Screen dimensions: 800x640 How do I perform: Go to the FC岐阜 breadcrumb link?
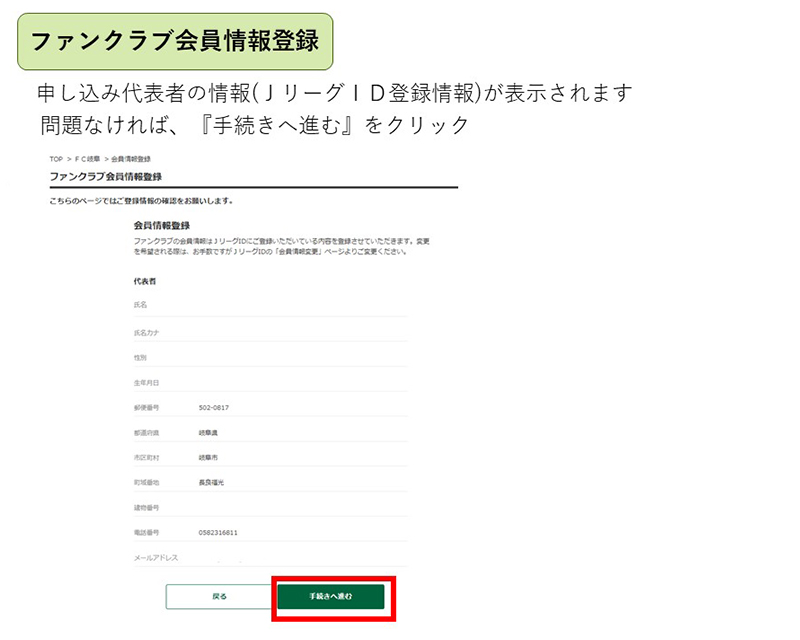87,160
